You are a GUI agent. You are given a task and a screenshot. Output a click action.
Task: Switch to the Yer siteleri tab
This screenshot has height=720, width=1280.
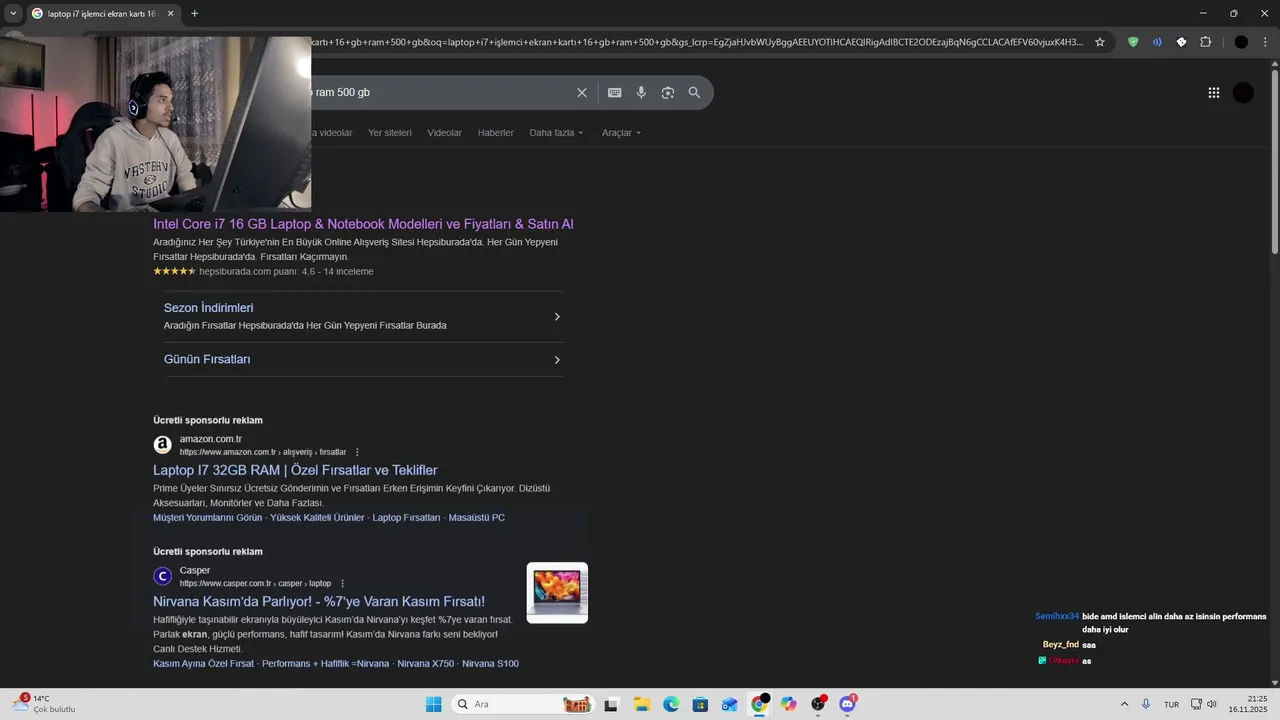(x=390, y=132)
